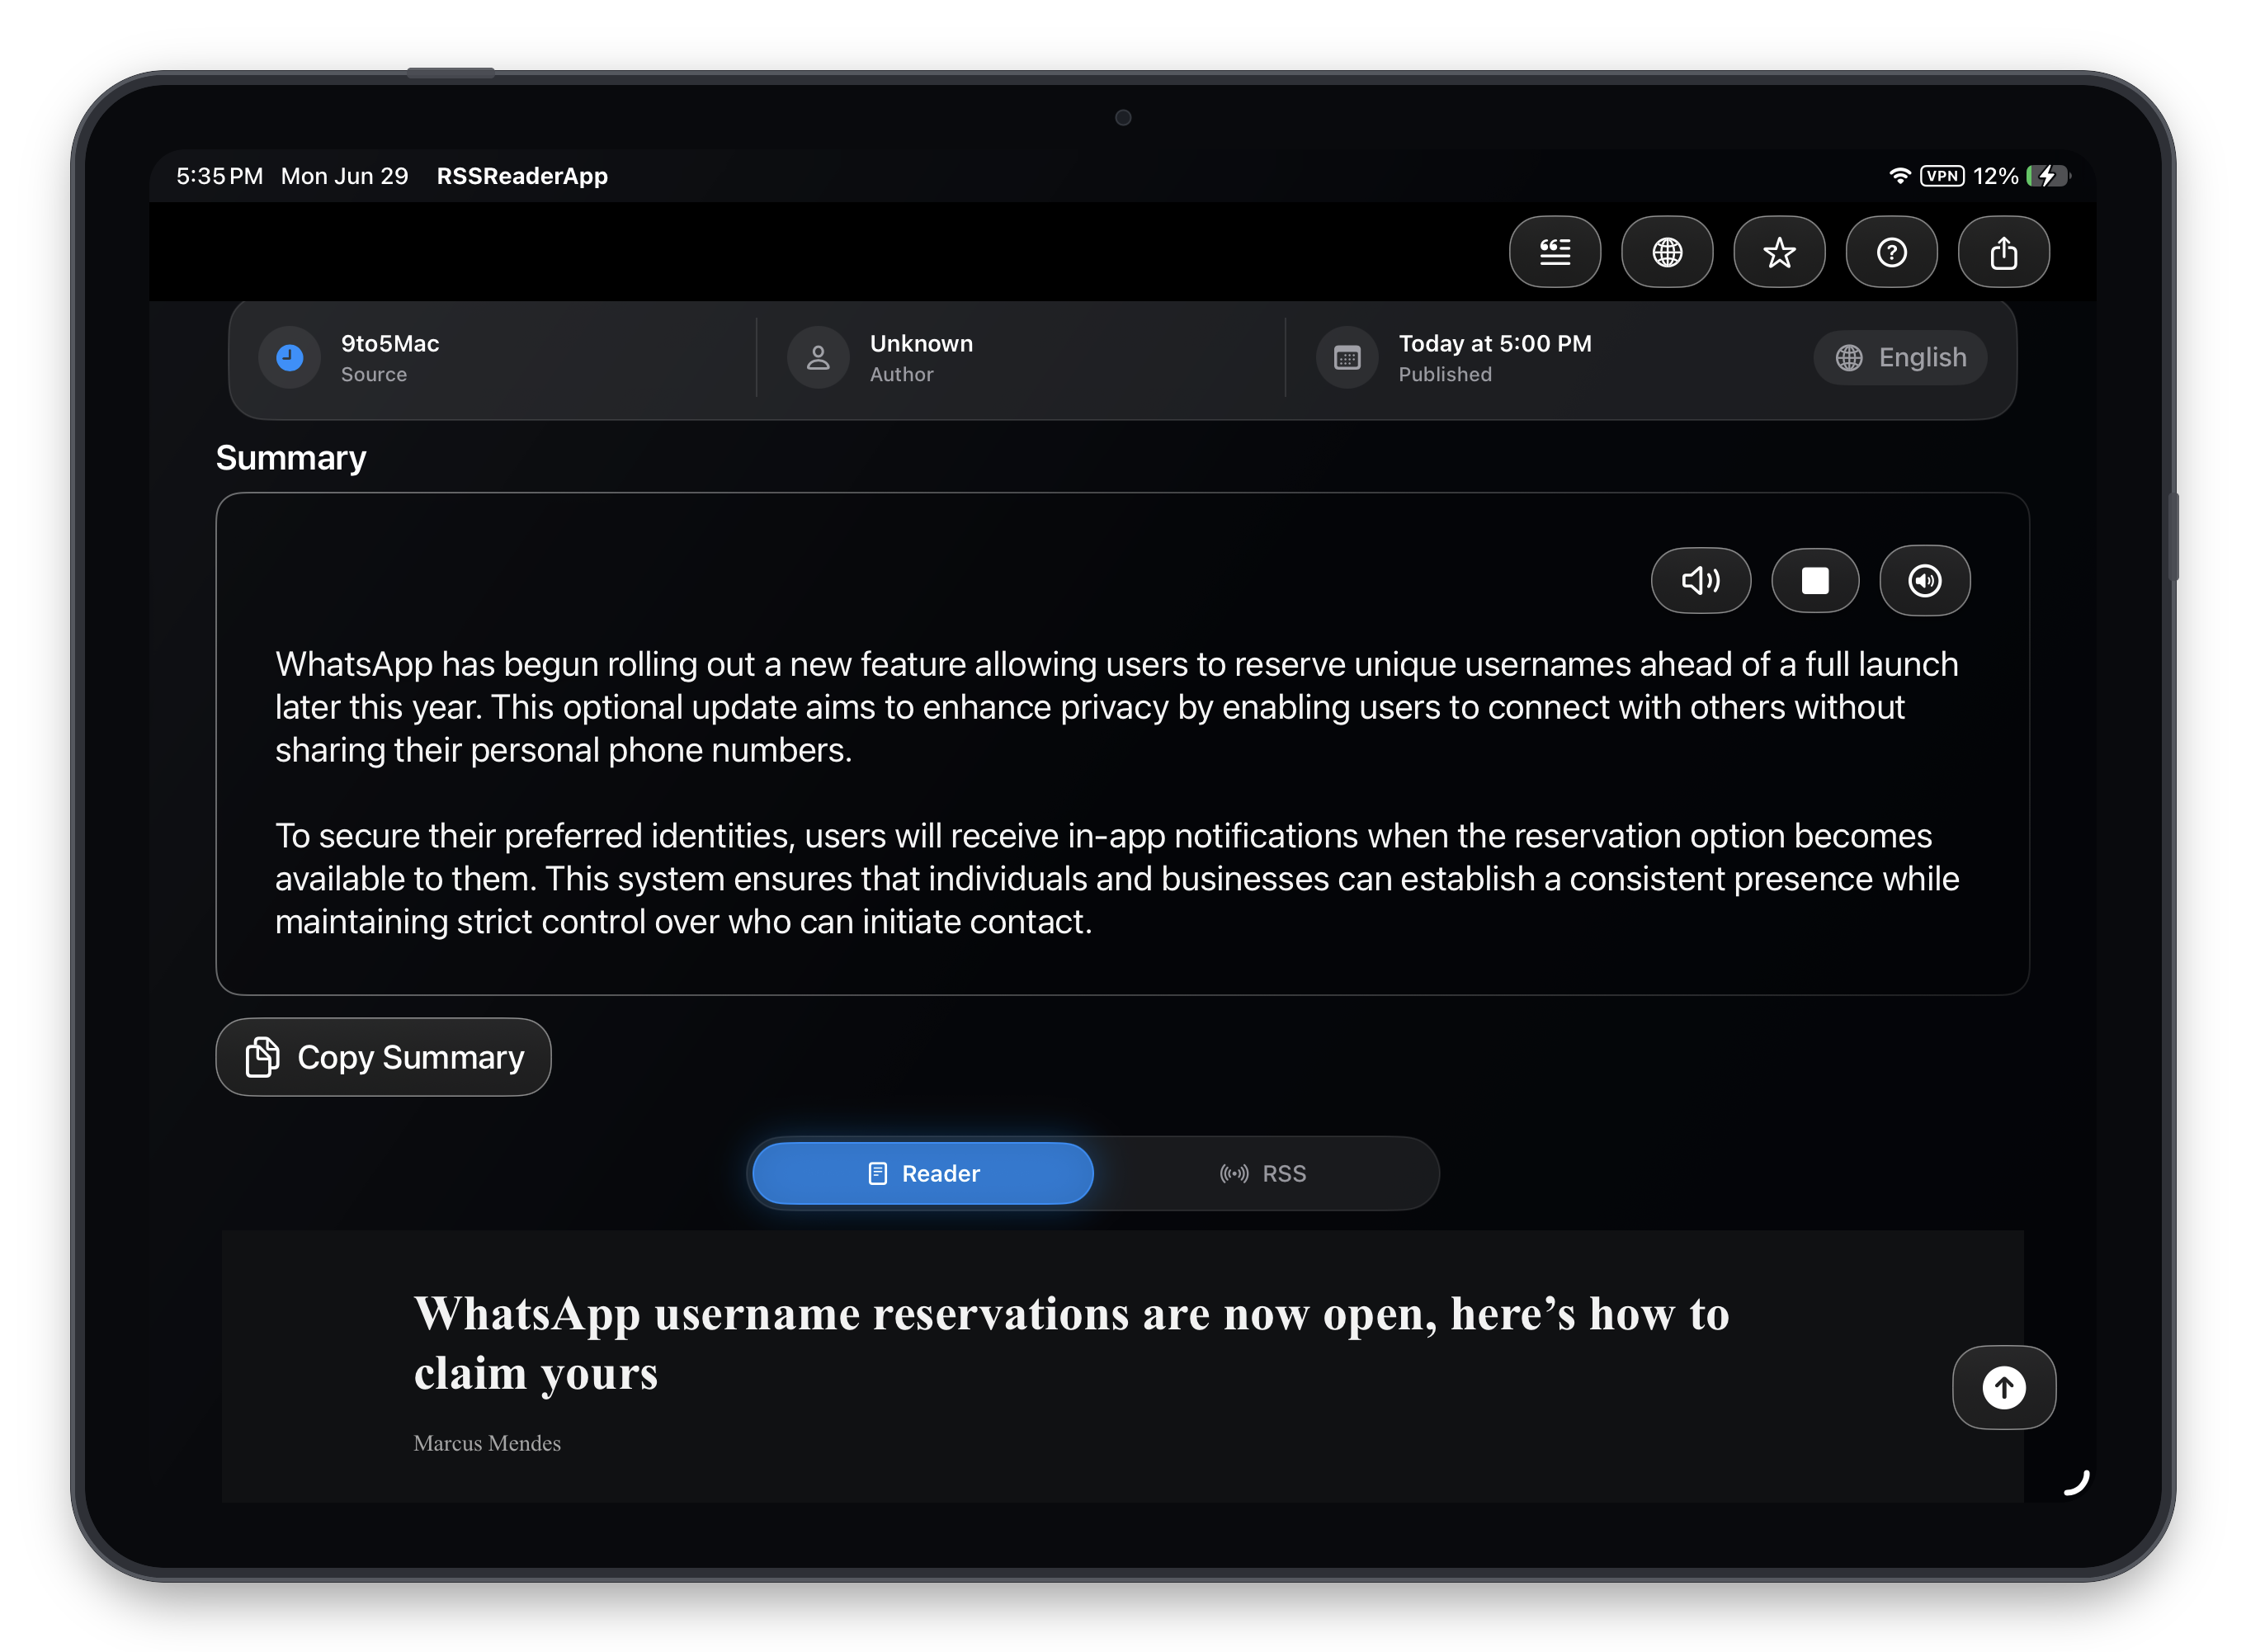
Task: Stop summary playback with square button
Action: (x=1814, y=580)
